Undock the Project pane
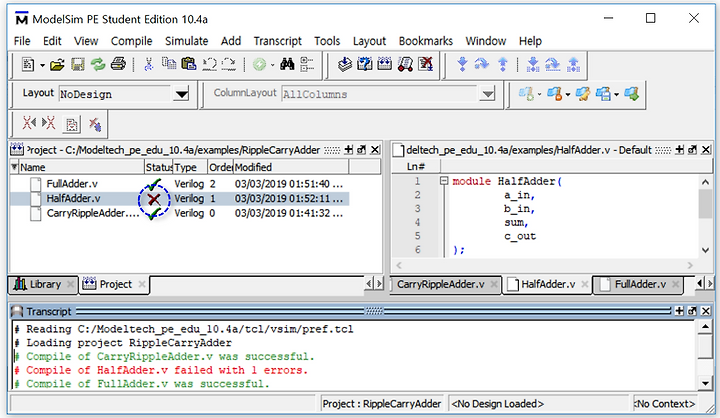Screen dimensions: 720x418 tap(362, 150)
